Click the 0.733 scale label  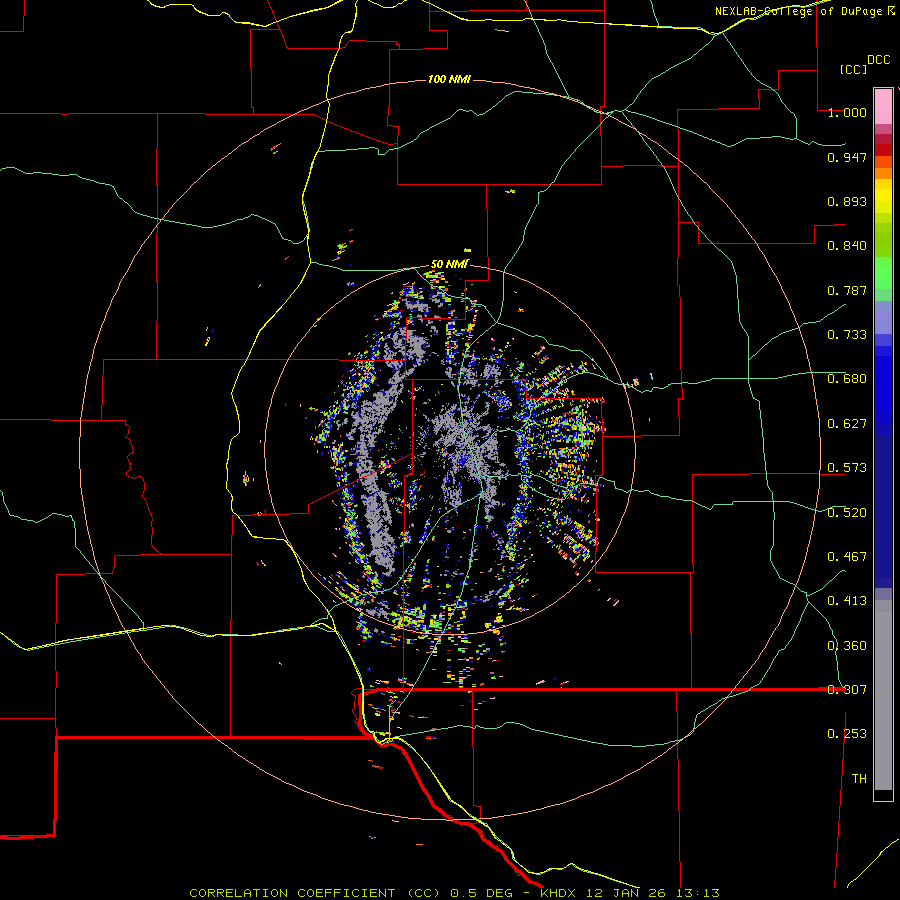point(847,335)
